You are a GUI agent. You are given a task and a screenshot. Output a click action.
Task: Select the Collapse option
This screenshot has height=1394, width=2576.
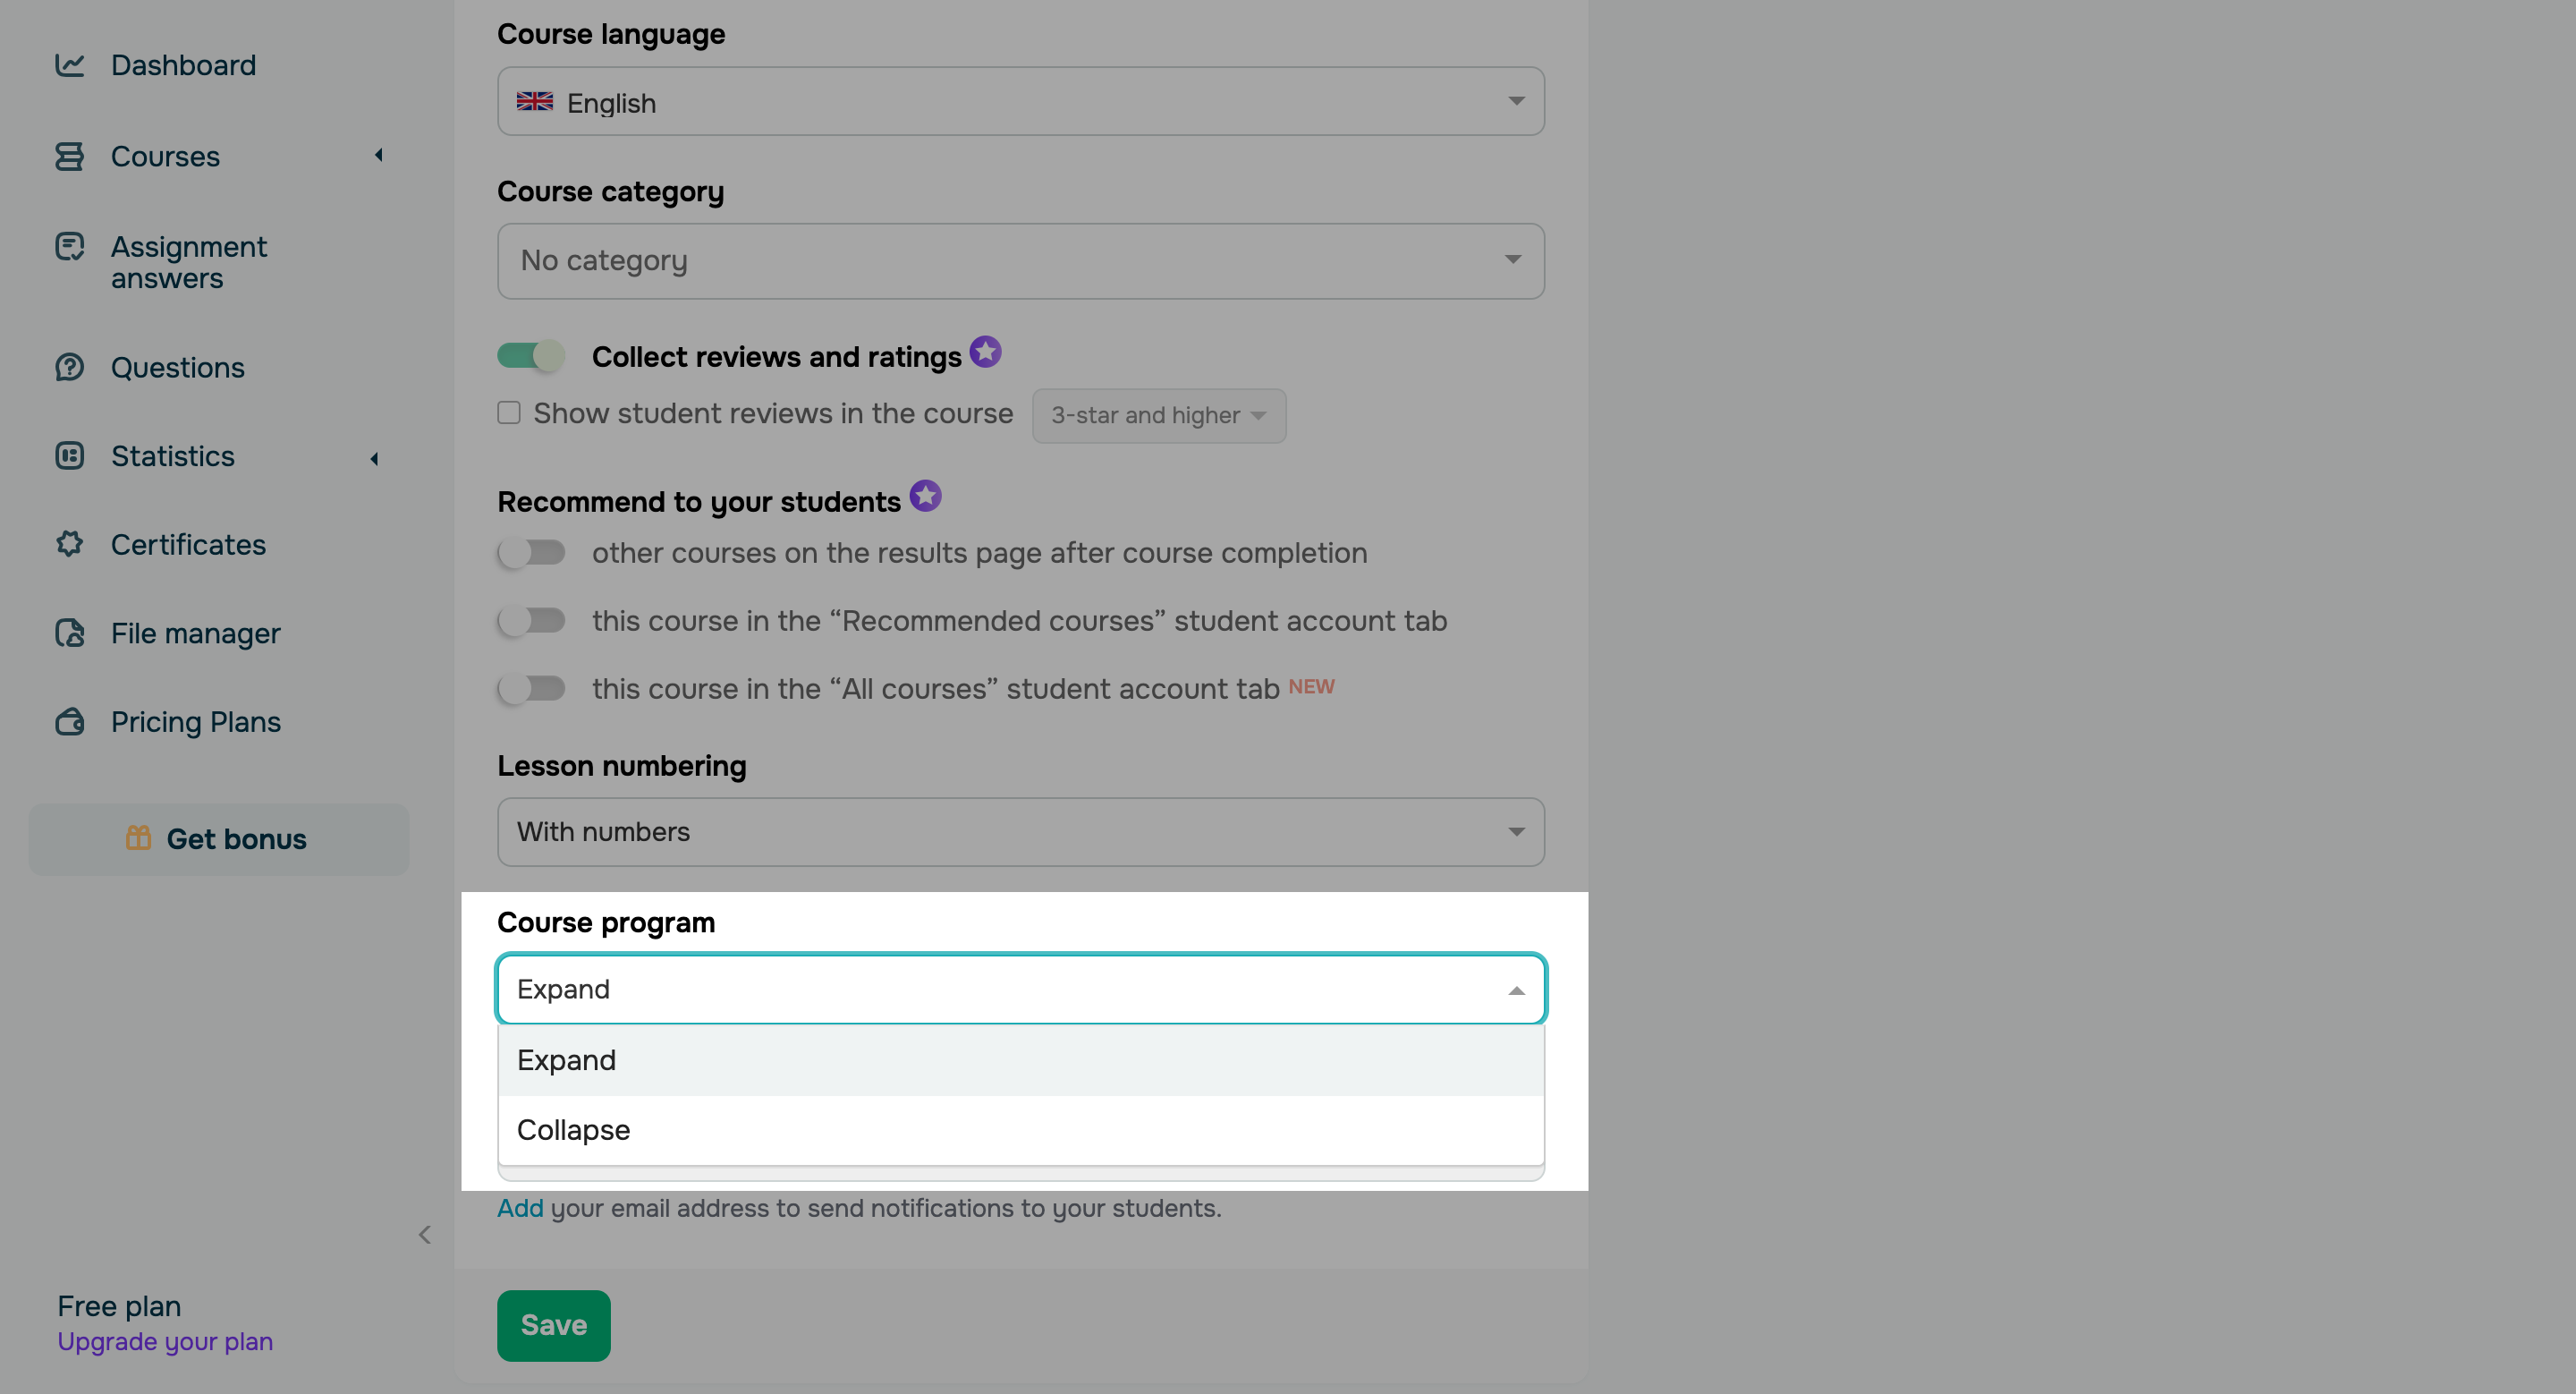(573, 1130)
